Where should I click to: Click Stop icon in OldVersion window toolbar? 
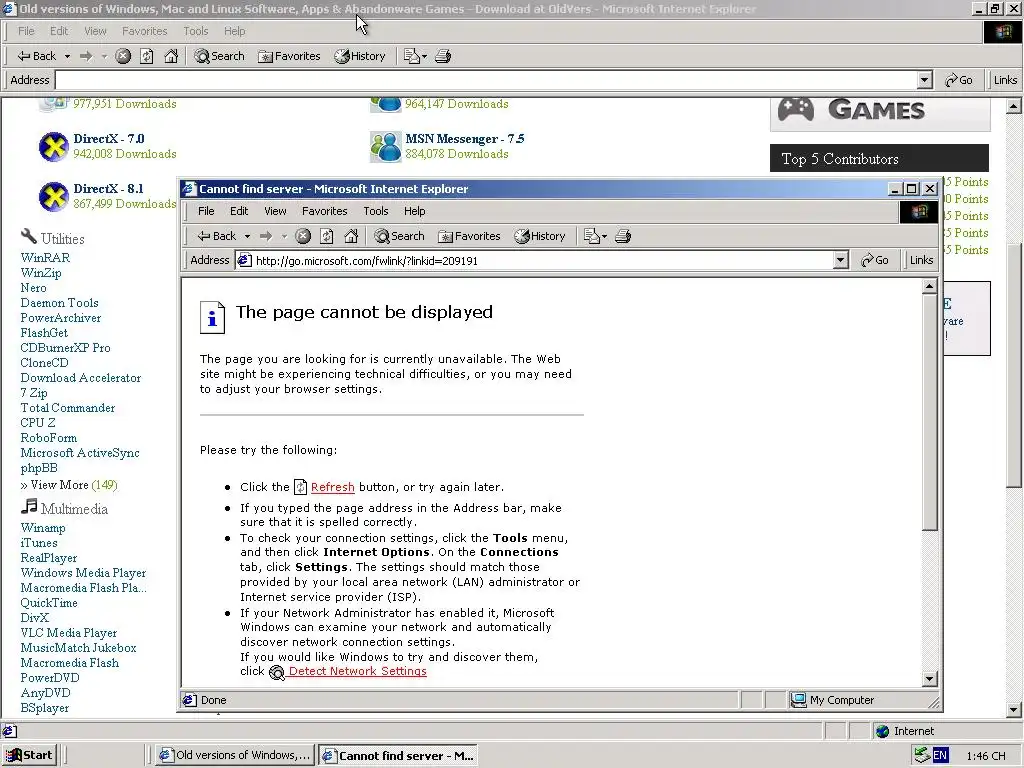[123, 56]
